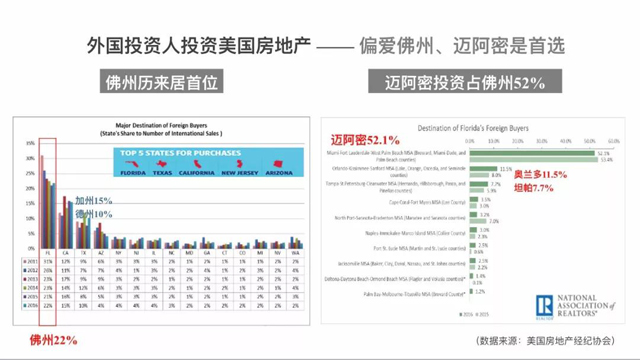Click the North Port-Sarasota-Bradenton MSA row label

click(400, 218)
